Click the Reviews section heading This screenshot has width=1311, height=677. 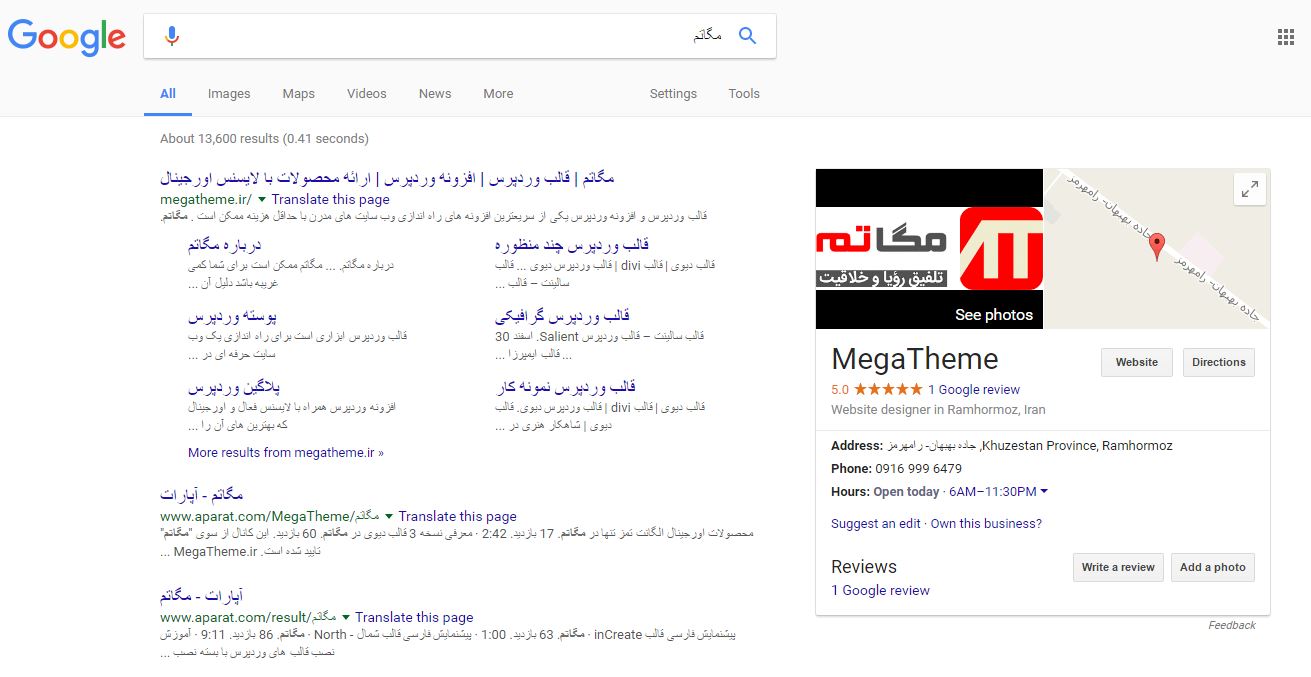coord(864,567)
